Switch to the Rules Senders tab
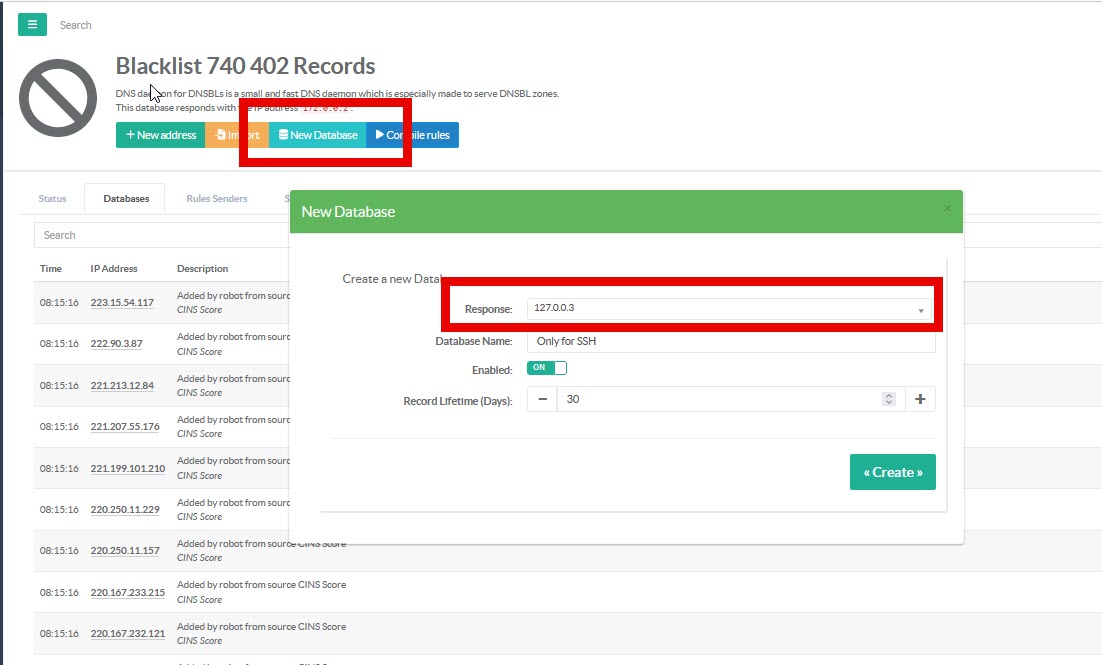This screenshot has height=665, width=1102. point(217,198)
